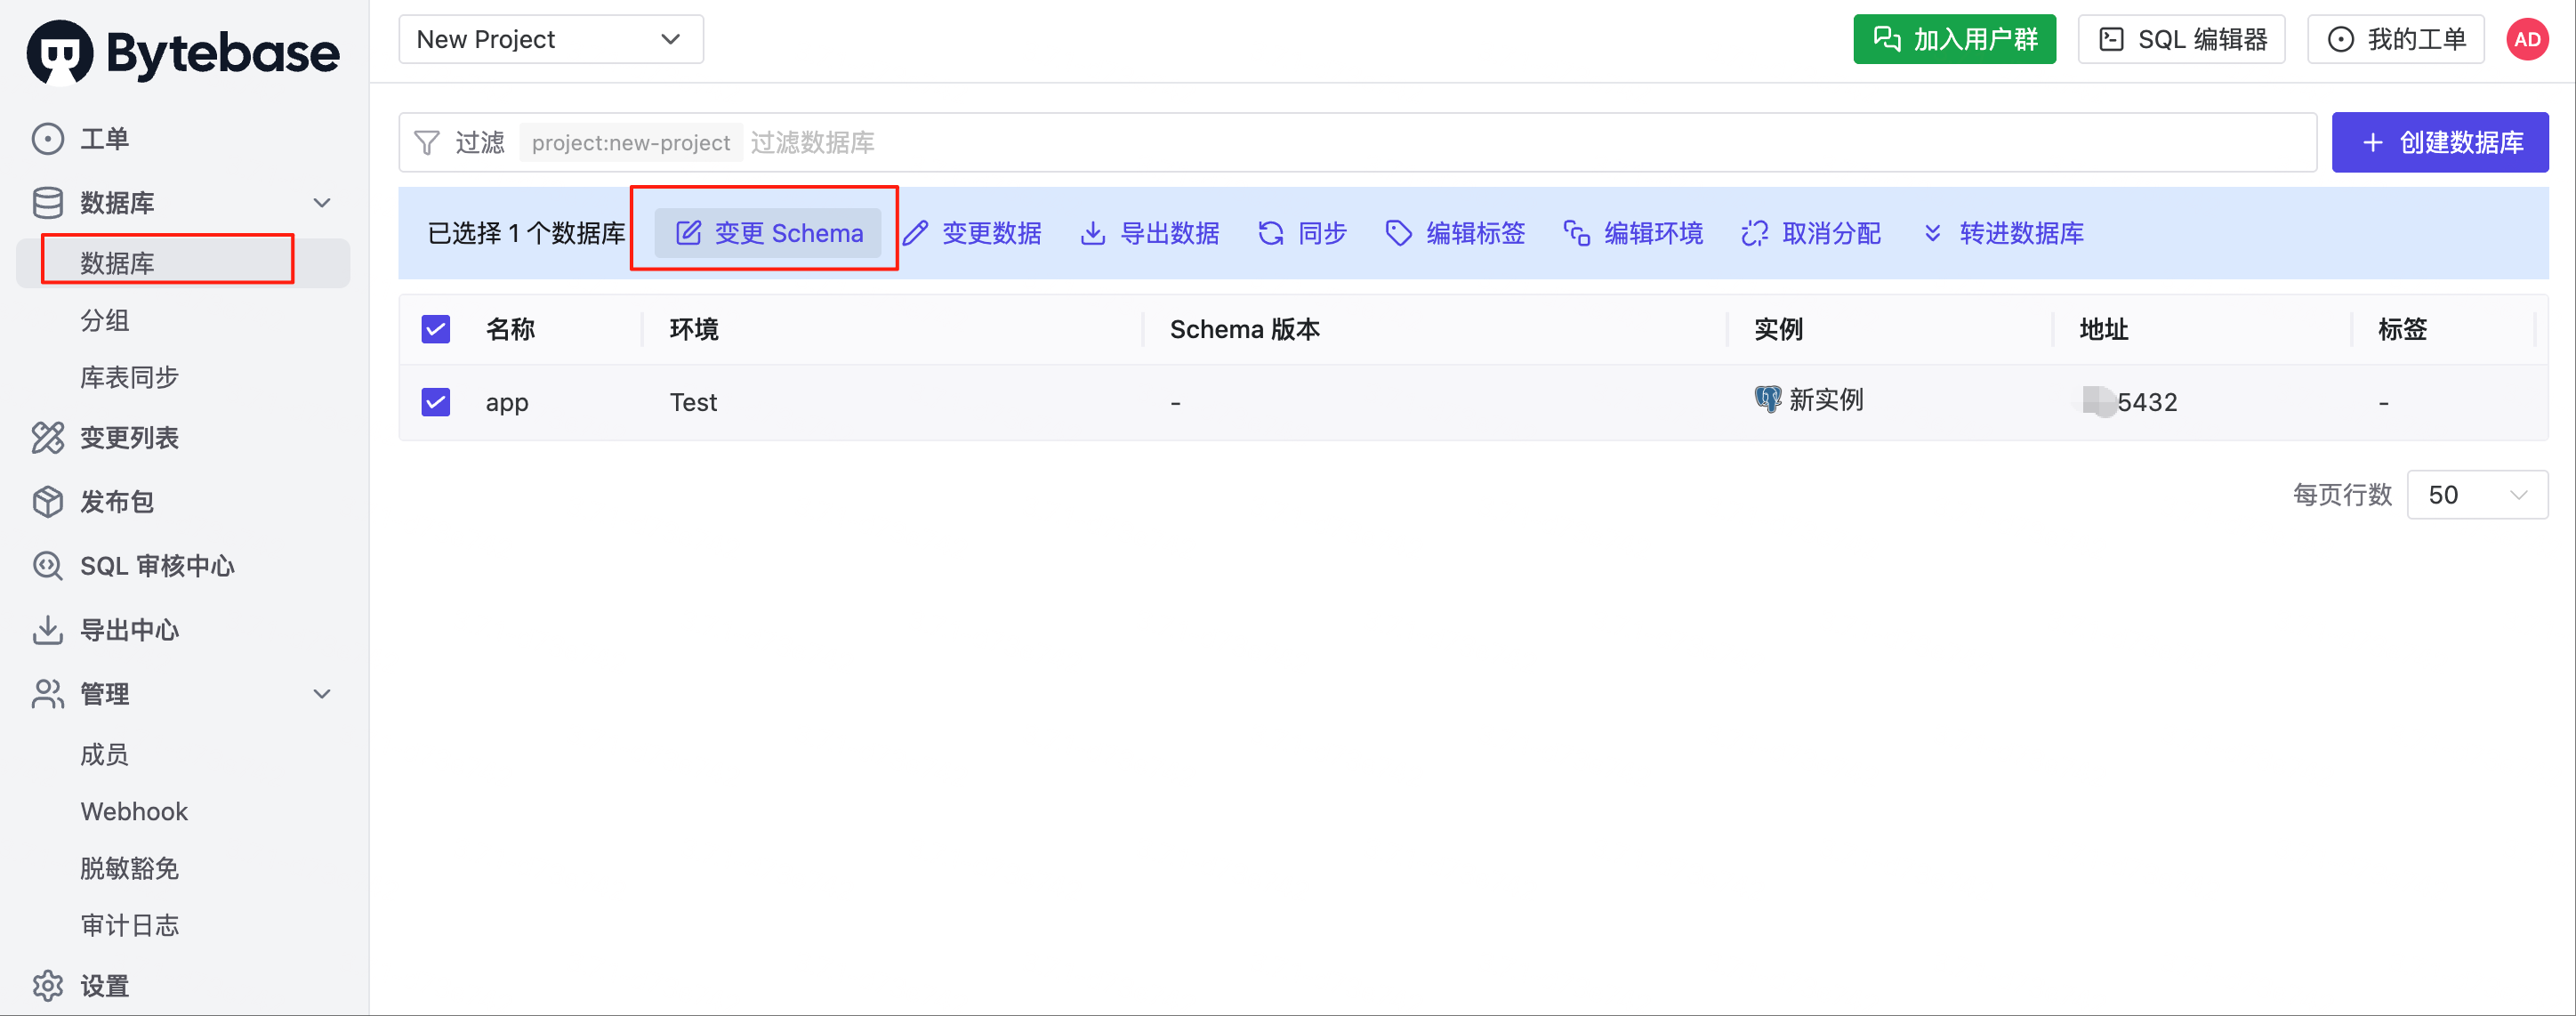
Task: Click the export data download icon
Action: point(1093,233)
